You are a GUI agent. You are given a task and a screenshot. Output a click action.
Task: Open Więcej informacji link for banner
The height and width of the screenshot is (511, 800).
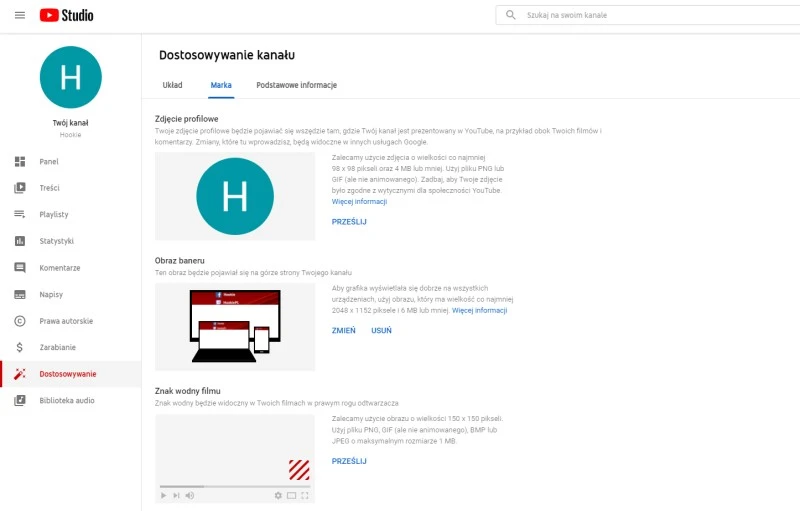[479, 310]
